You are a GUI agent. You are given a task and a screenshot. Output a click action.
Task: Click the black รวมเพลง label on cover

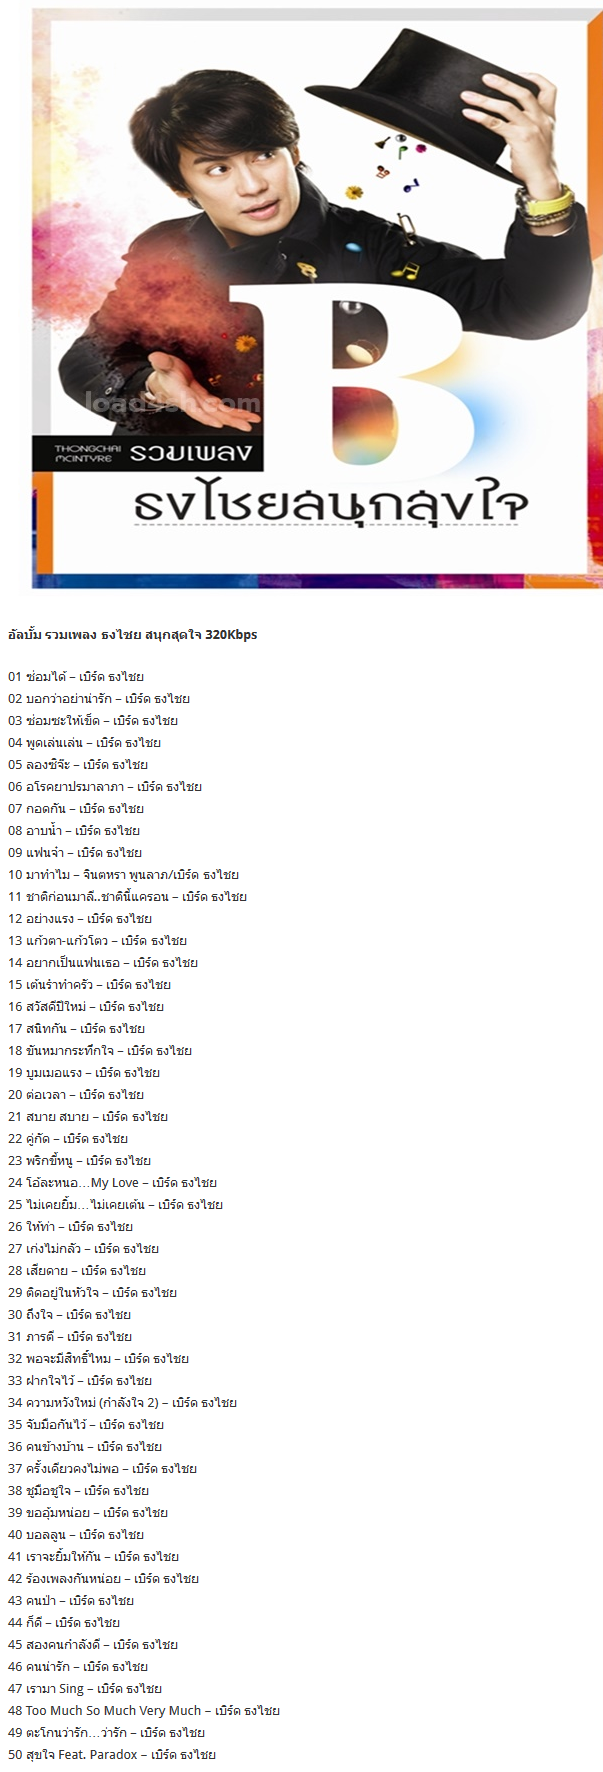coord(155,452)
